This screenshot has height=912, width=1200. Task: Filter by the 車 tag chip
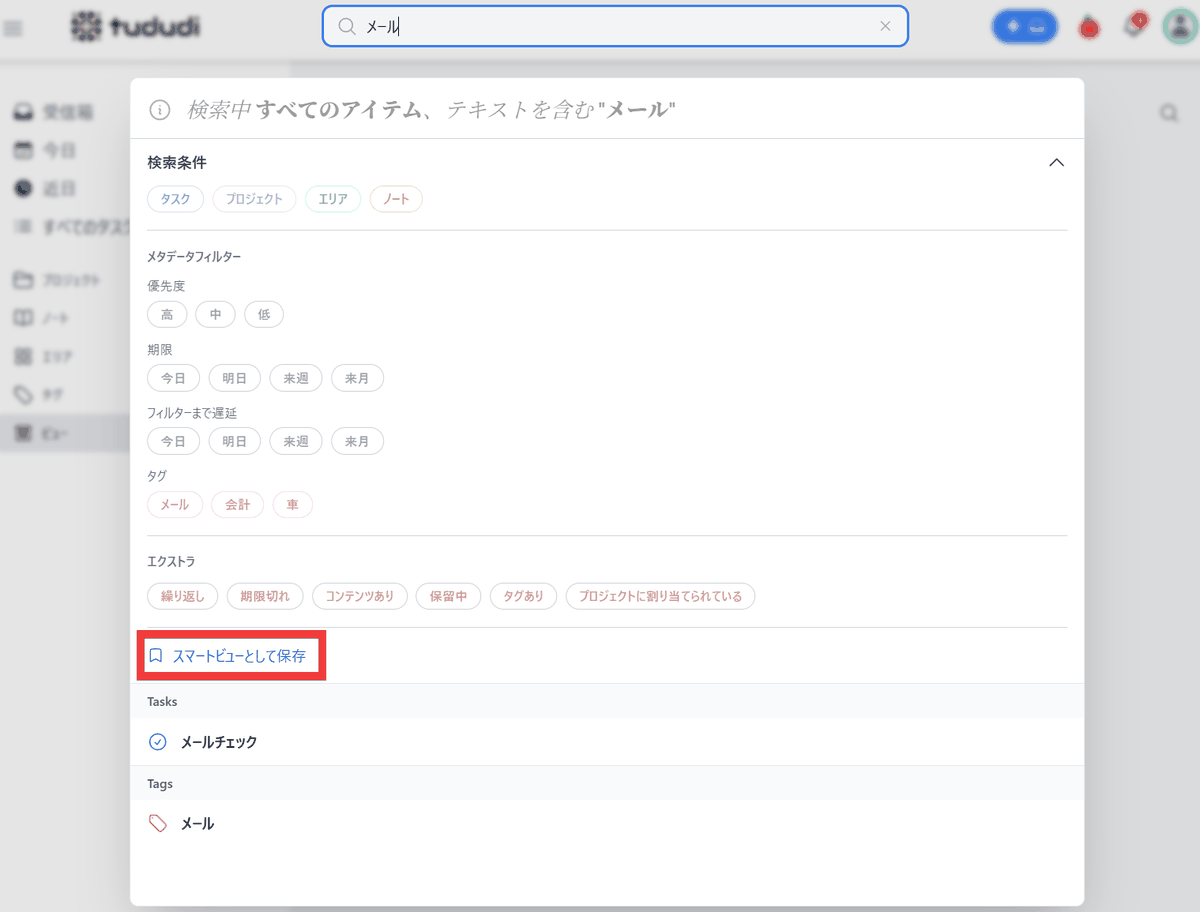click(x=293, y=505)
